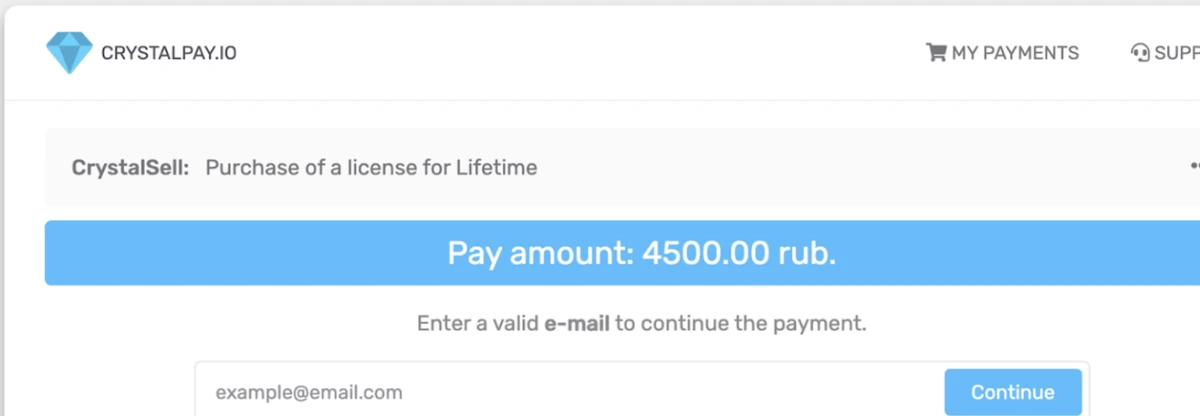
Task: Click the CRYSTALPAY.IO brand name
Action: click(169, 53)
